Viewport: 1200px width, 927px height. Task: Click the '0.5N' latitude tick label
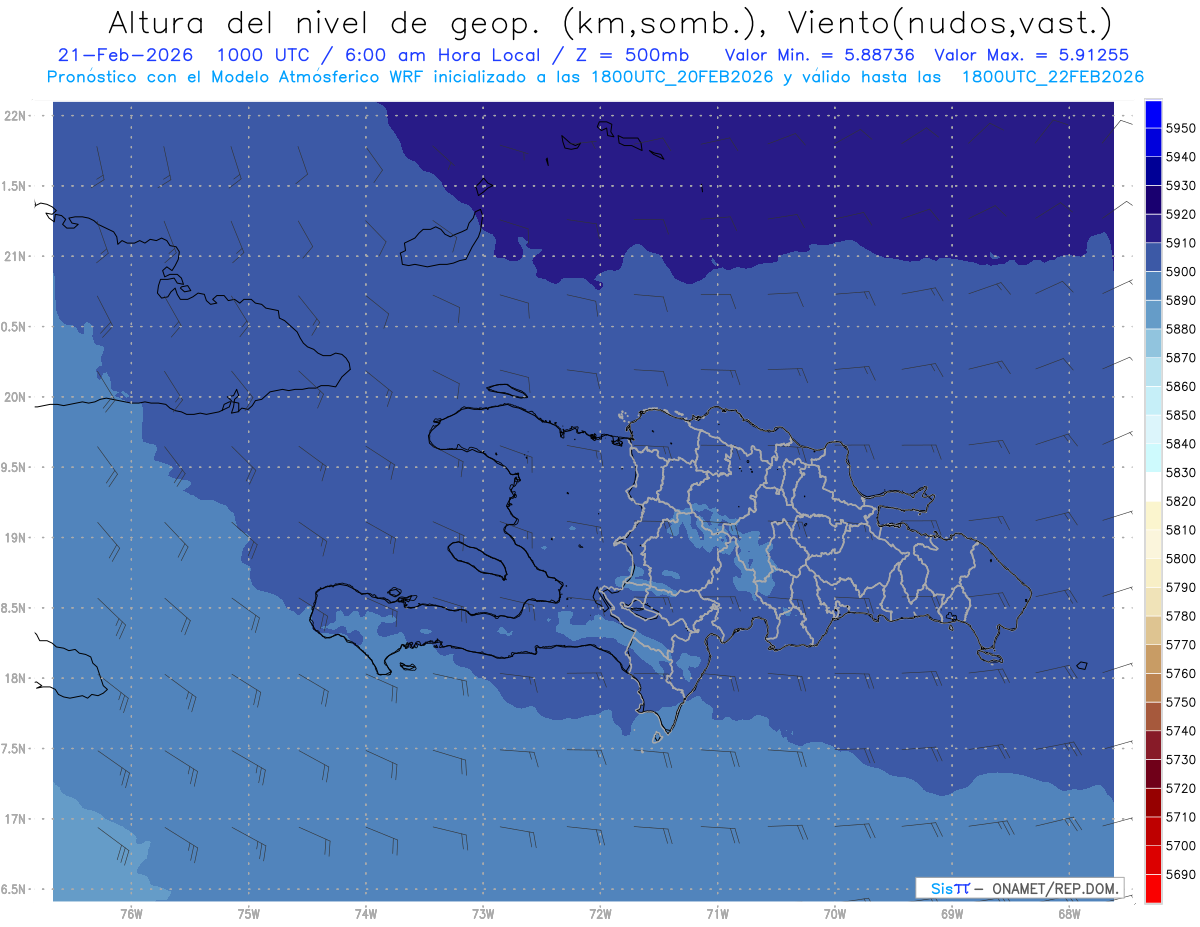pyautogui.click(x=15, y=327)
